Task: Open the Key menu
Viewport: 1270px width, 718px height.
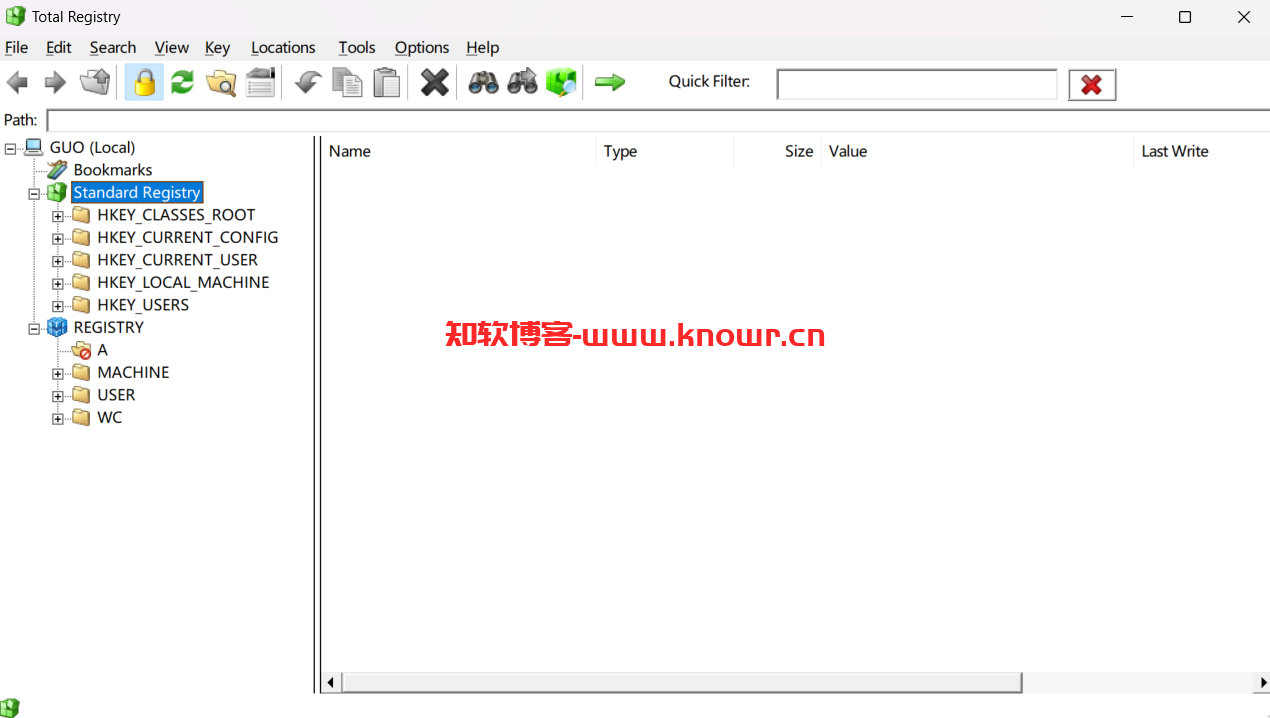Action: [217, 47]
